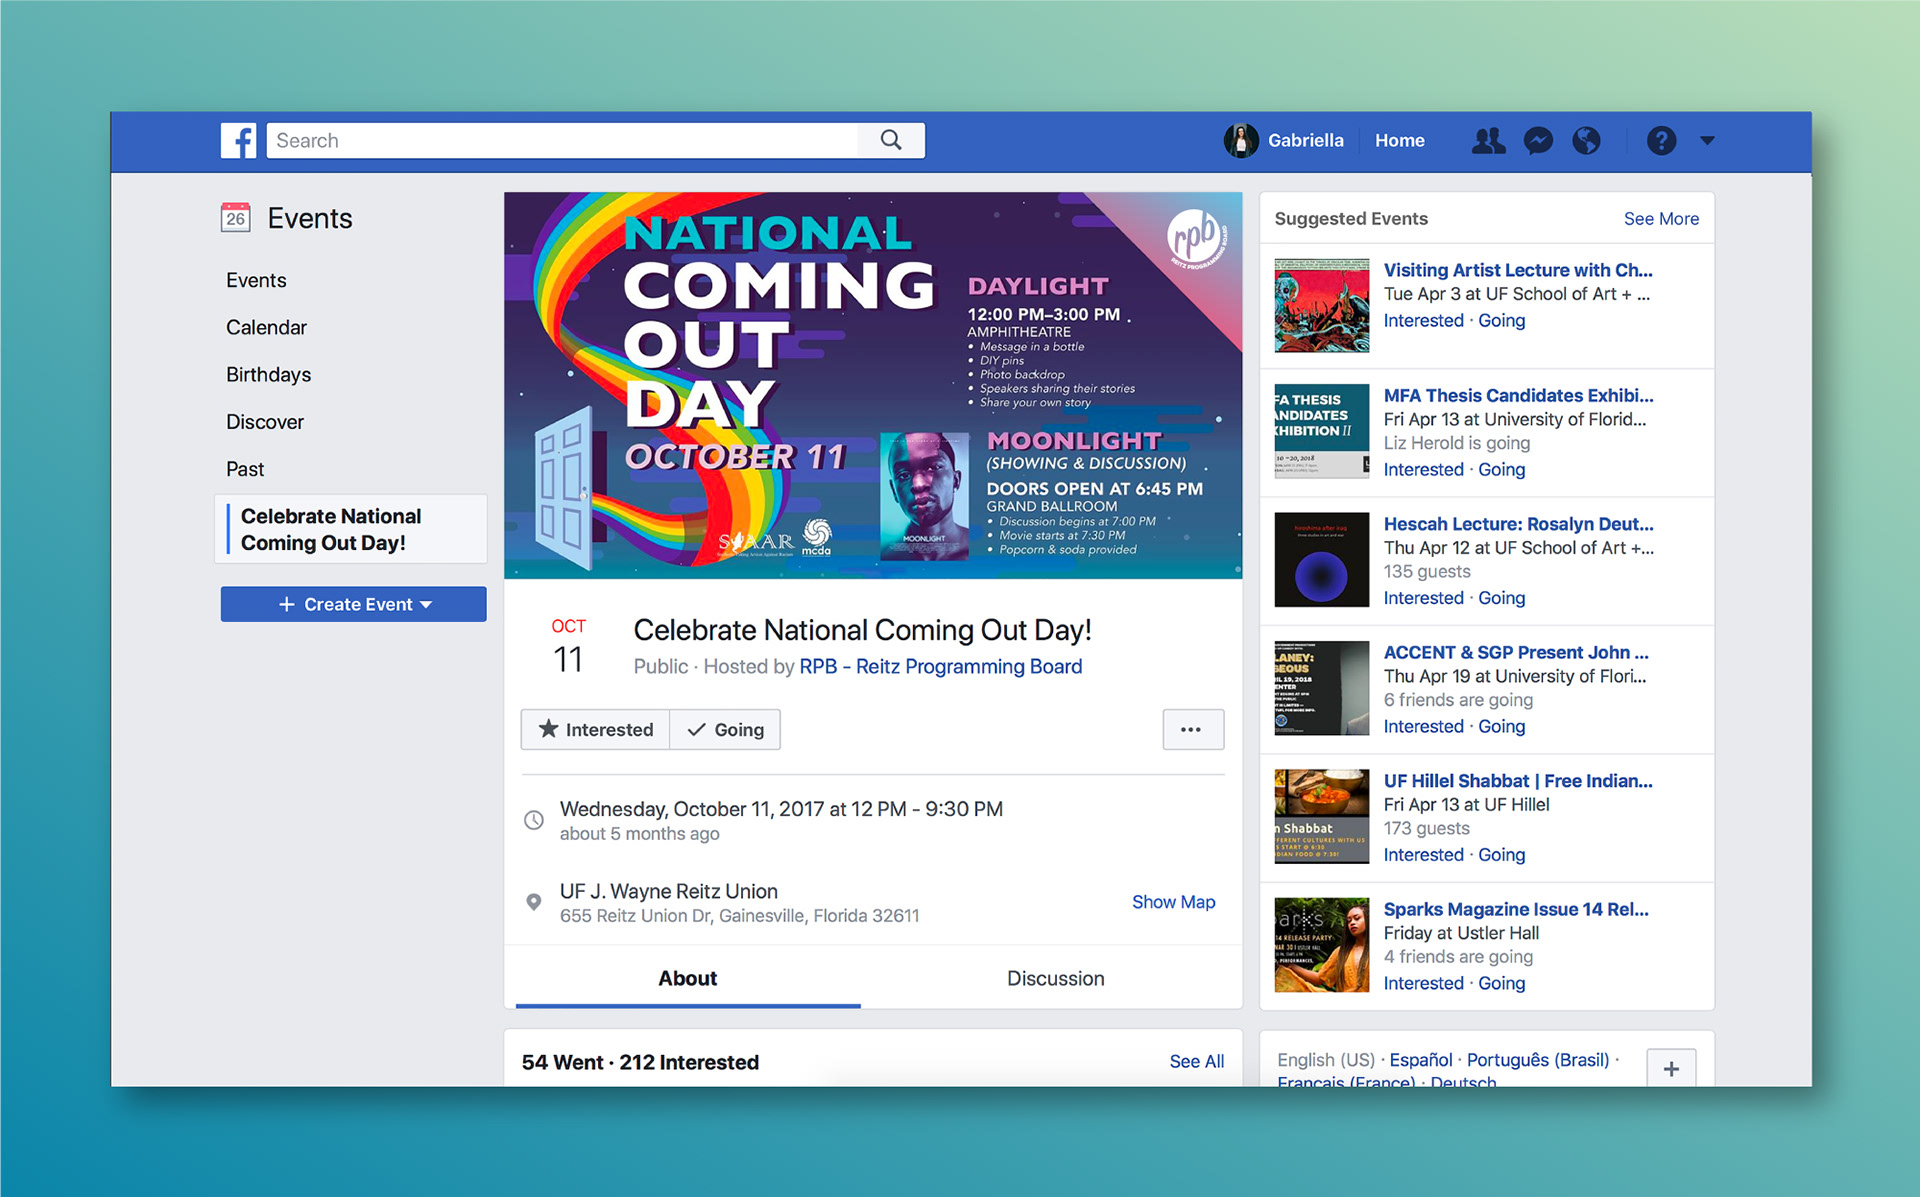Viewport: 1920px width, 1197px height.
Task: Click Show Map link
Action: click(1173, 902)
